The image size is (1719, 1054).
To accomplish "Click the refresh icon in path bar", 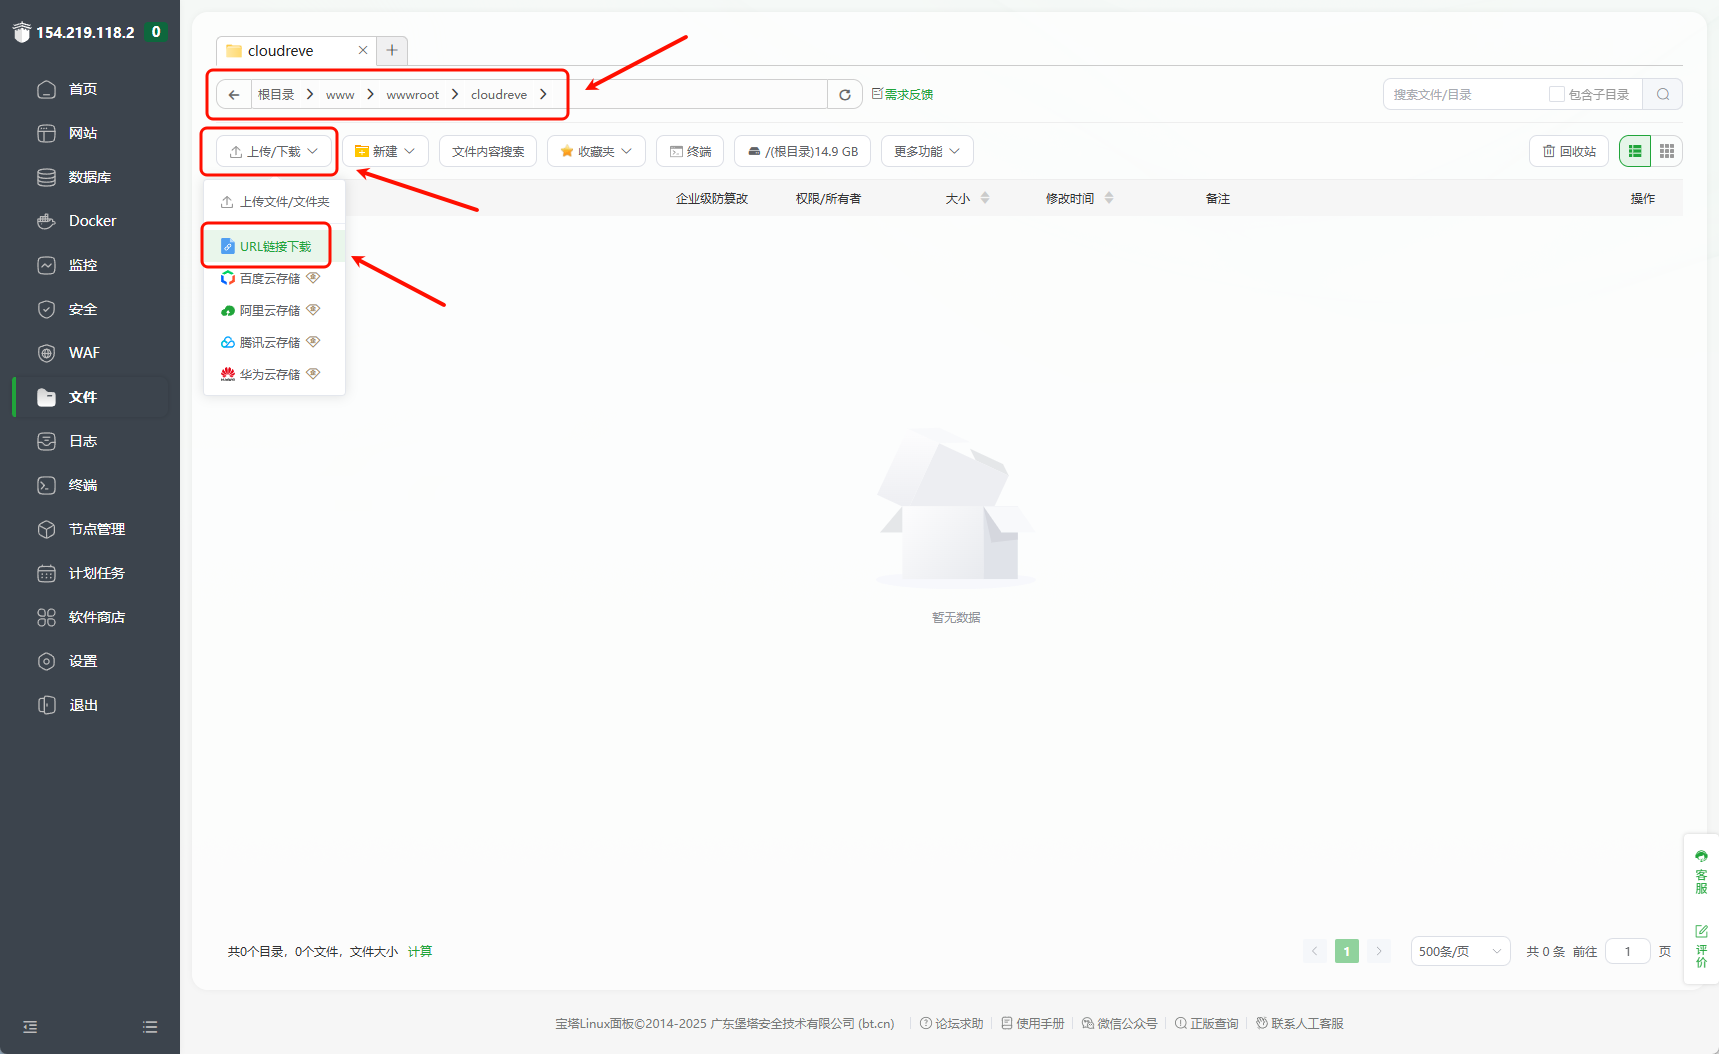I will [845, 95].
